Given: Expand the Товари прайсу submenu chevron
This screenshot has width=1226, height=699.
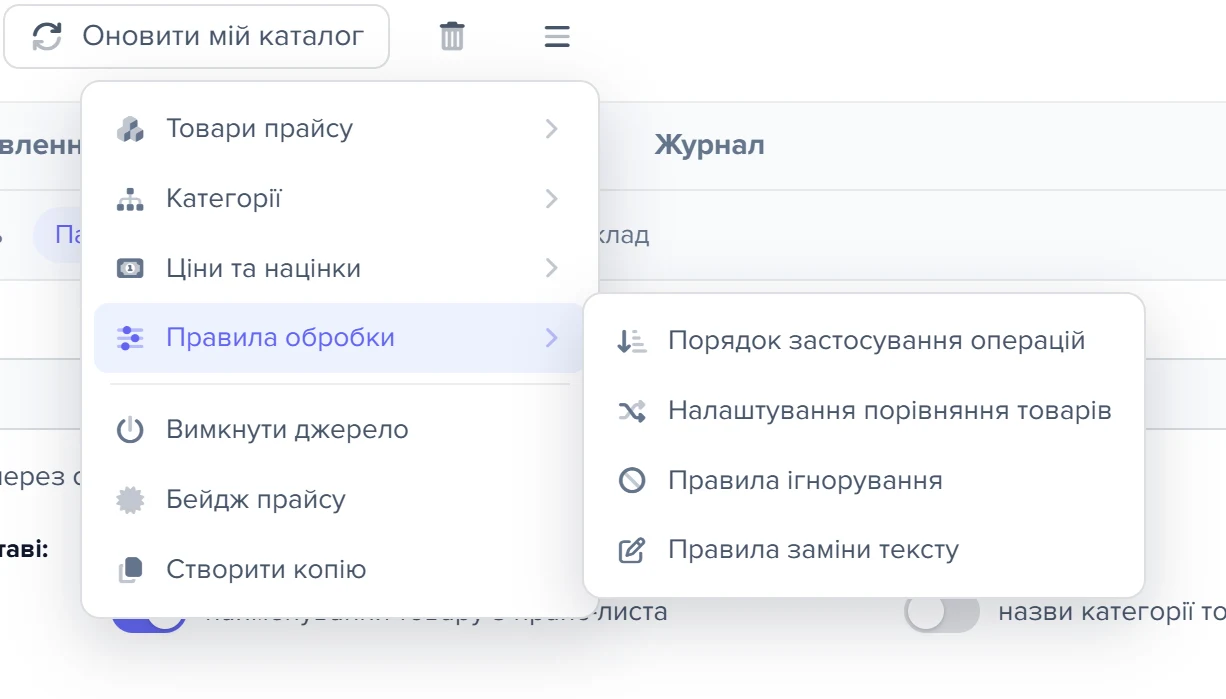Looking at the screenshot, I should click(551, 129).
